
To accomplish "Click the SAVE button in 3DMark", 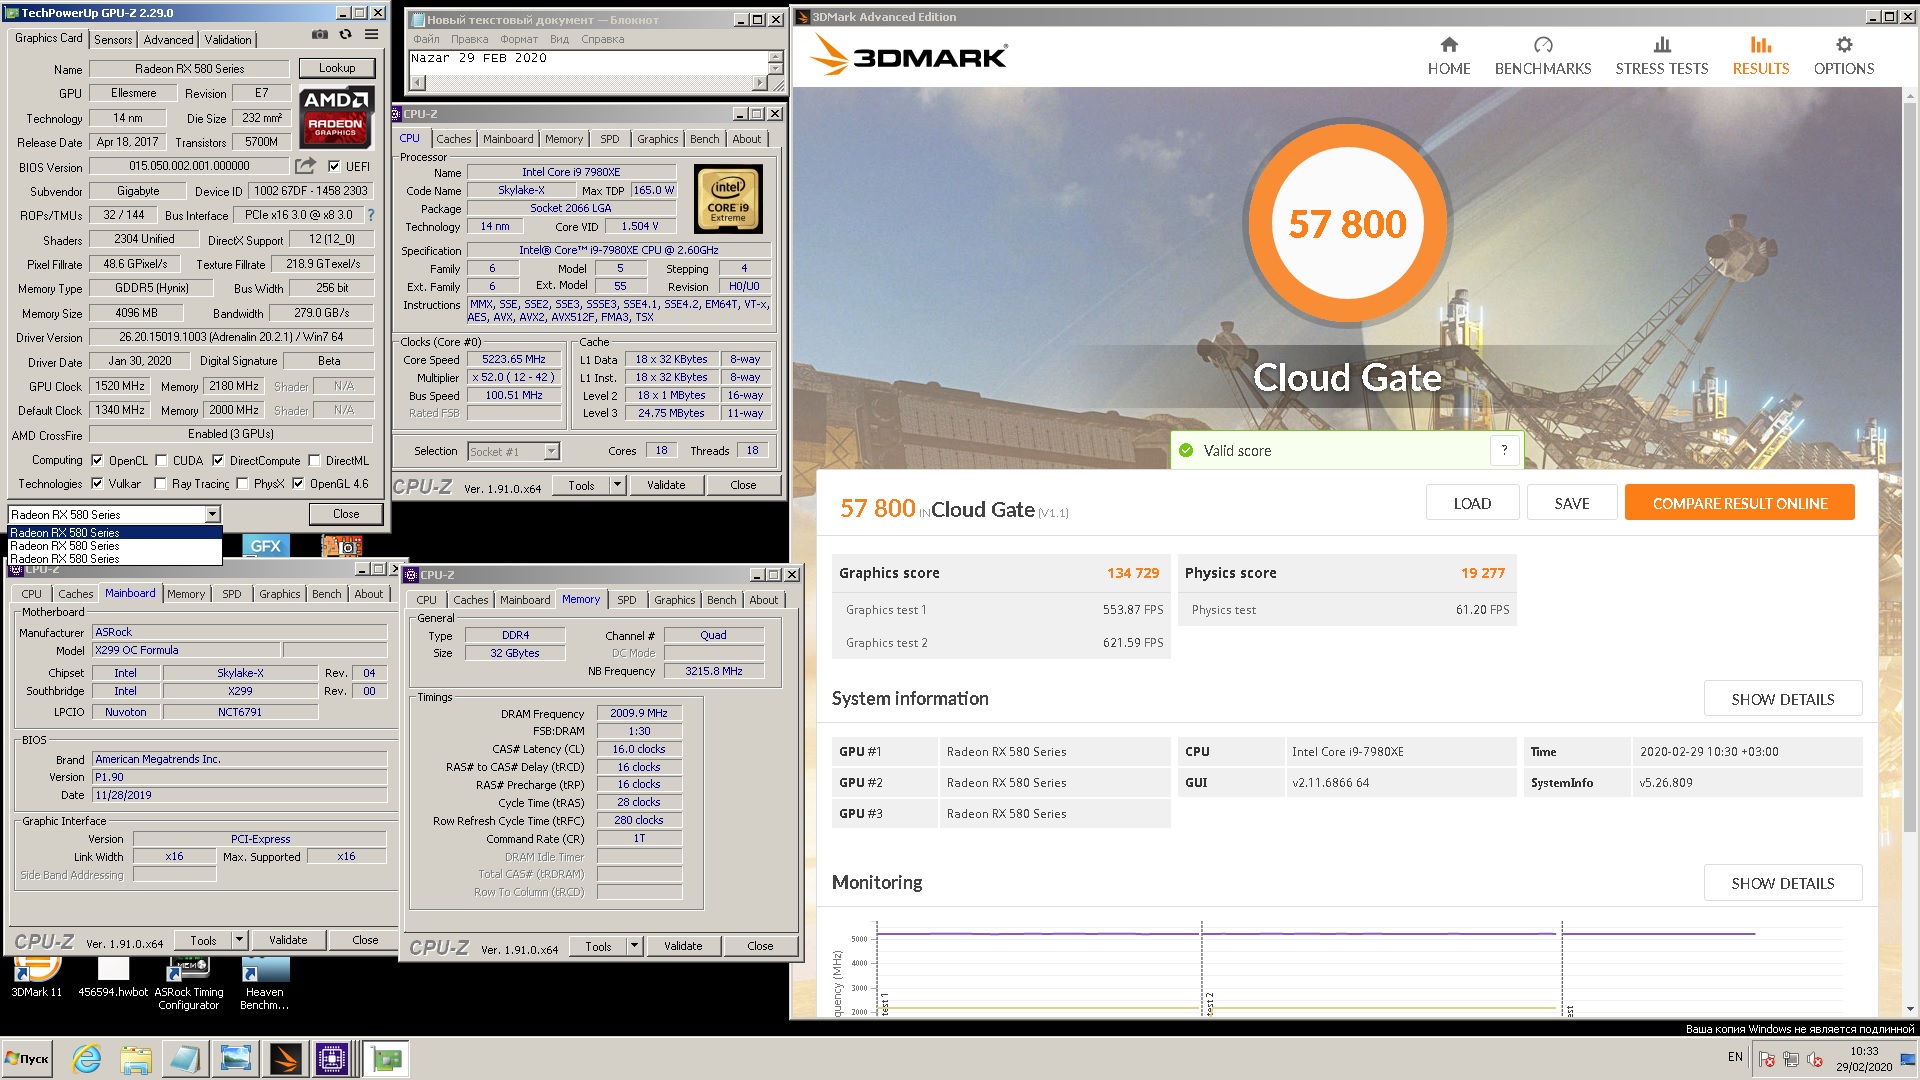I will tap(1572, 503).
